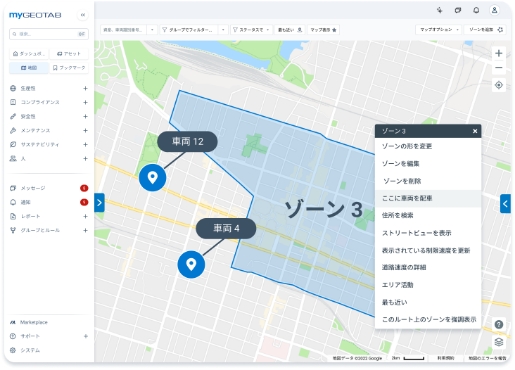This screenshot has height=370, width=515.
Task: Open the ステータスで filter dropdown
Action: 251,30
